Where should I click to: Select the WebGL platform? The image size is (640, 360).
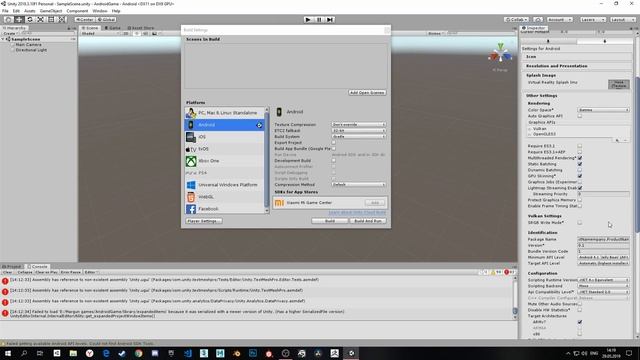[224, 197]
